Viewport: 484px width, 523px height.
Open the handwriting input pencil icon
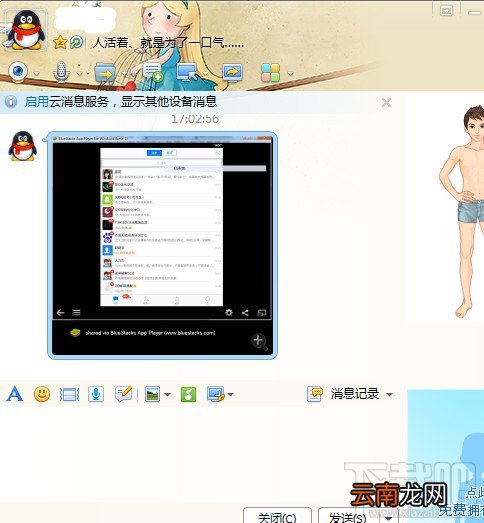pos(123,394)
